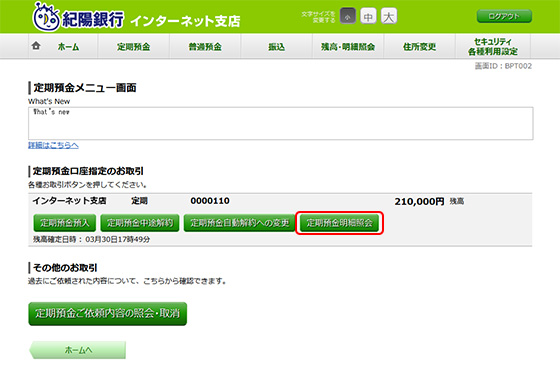The width and height of the screenshot is (560, 365).
Task: Set text size to medium (中)
Action: point(368,16)
